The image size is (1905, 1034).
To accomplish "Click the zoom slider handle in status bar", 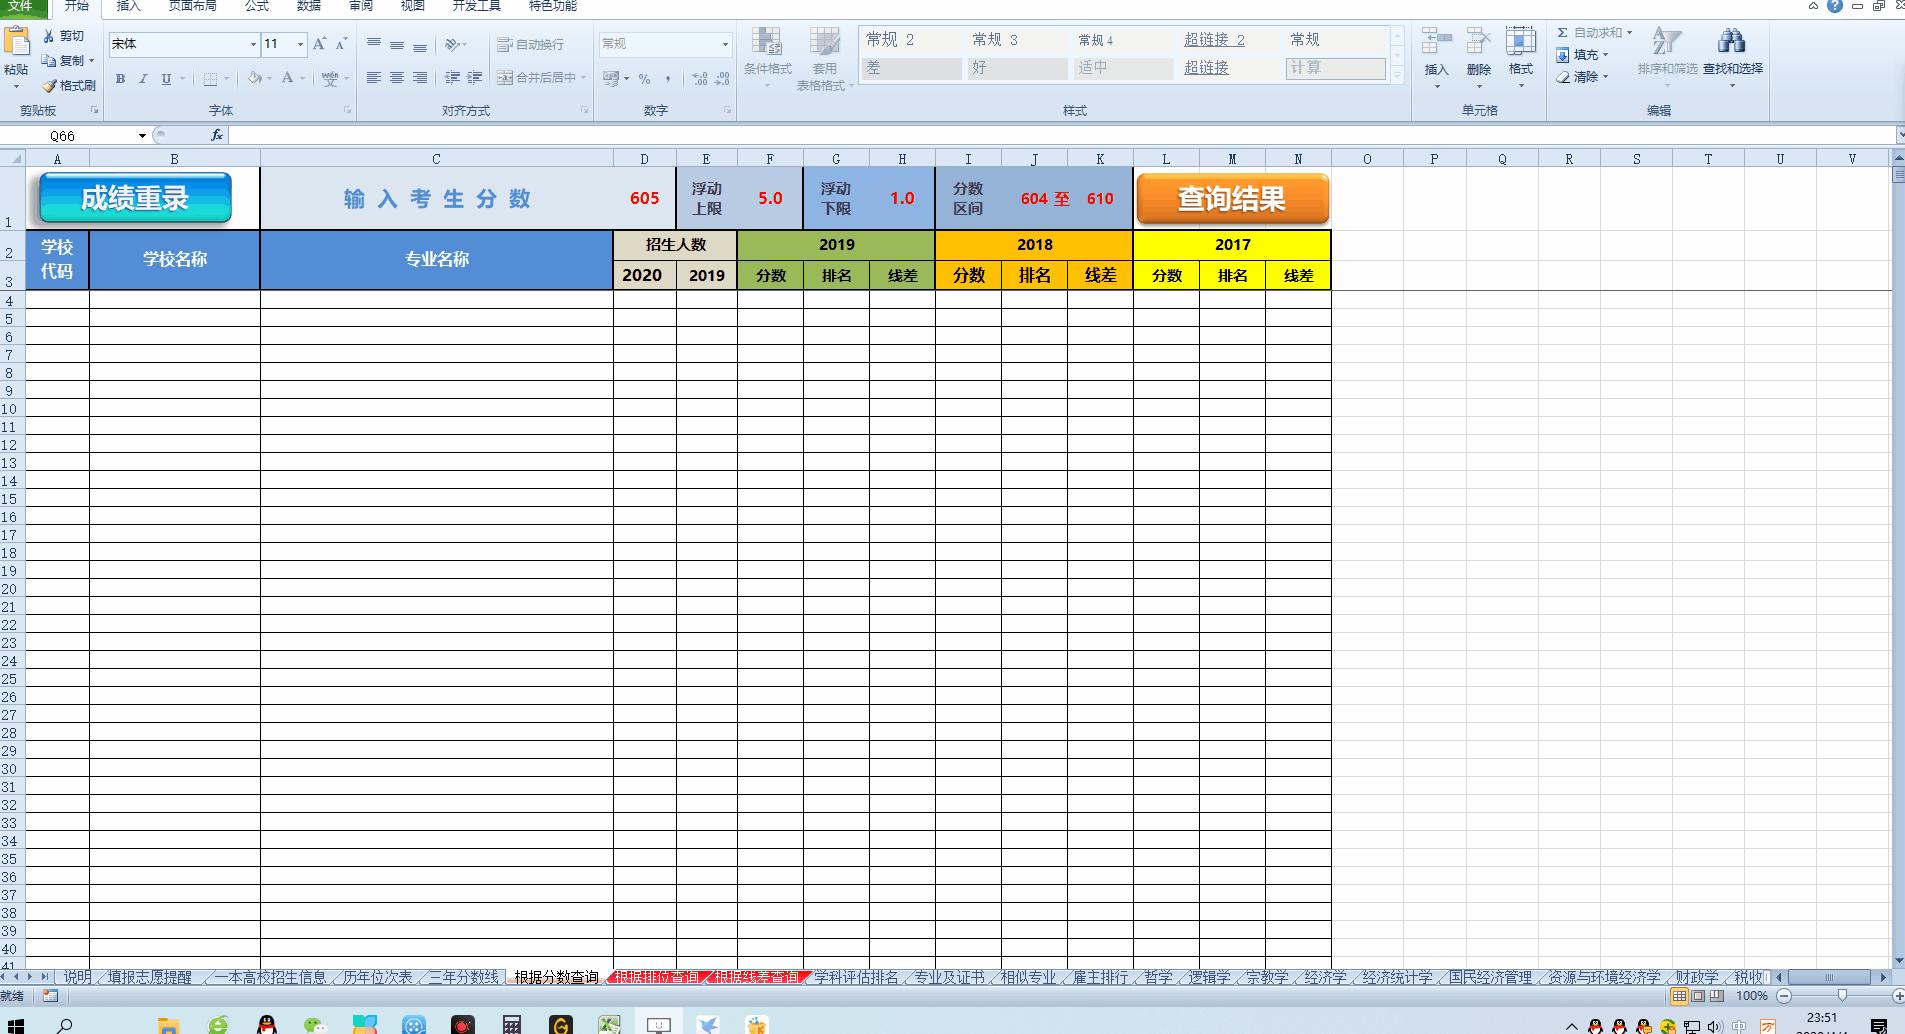I will tap(1842, 996).
